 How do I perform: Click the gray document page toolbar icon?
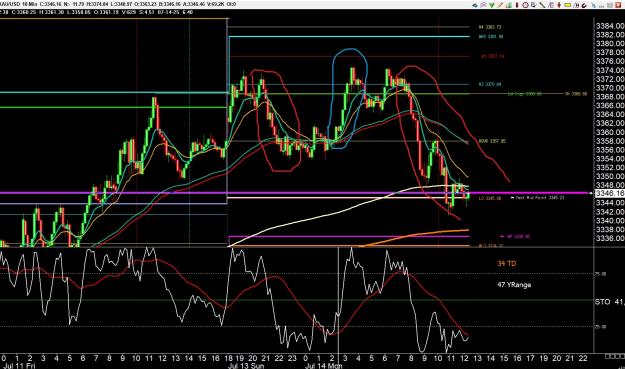(x=550, y=5)
